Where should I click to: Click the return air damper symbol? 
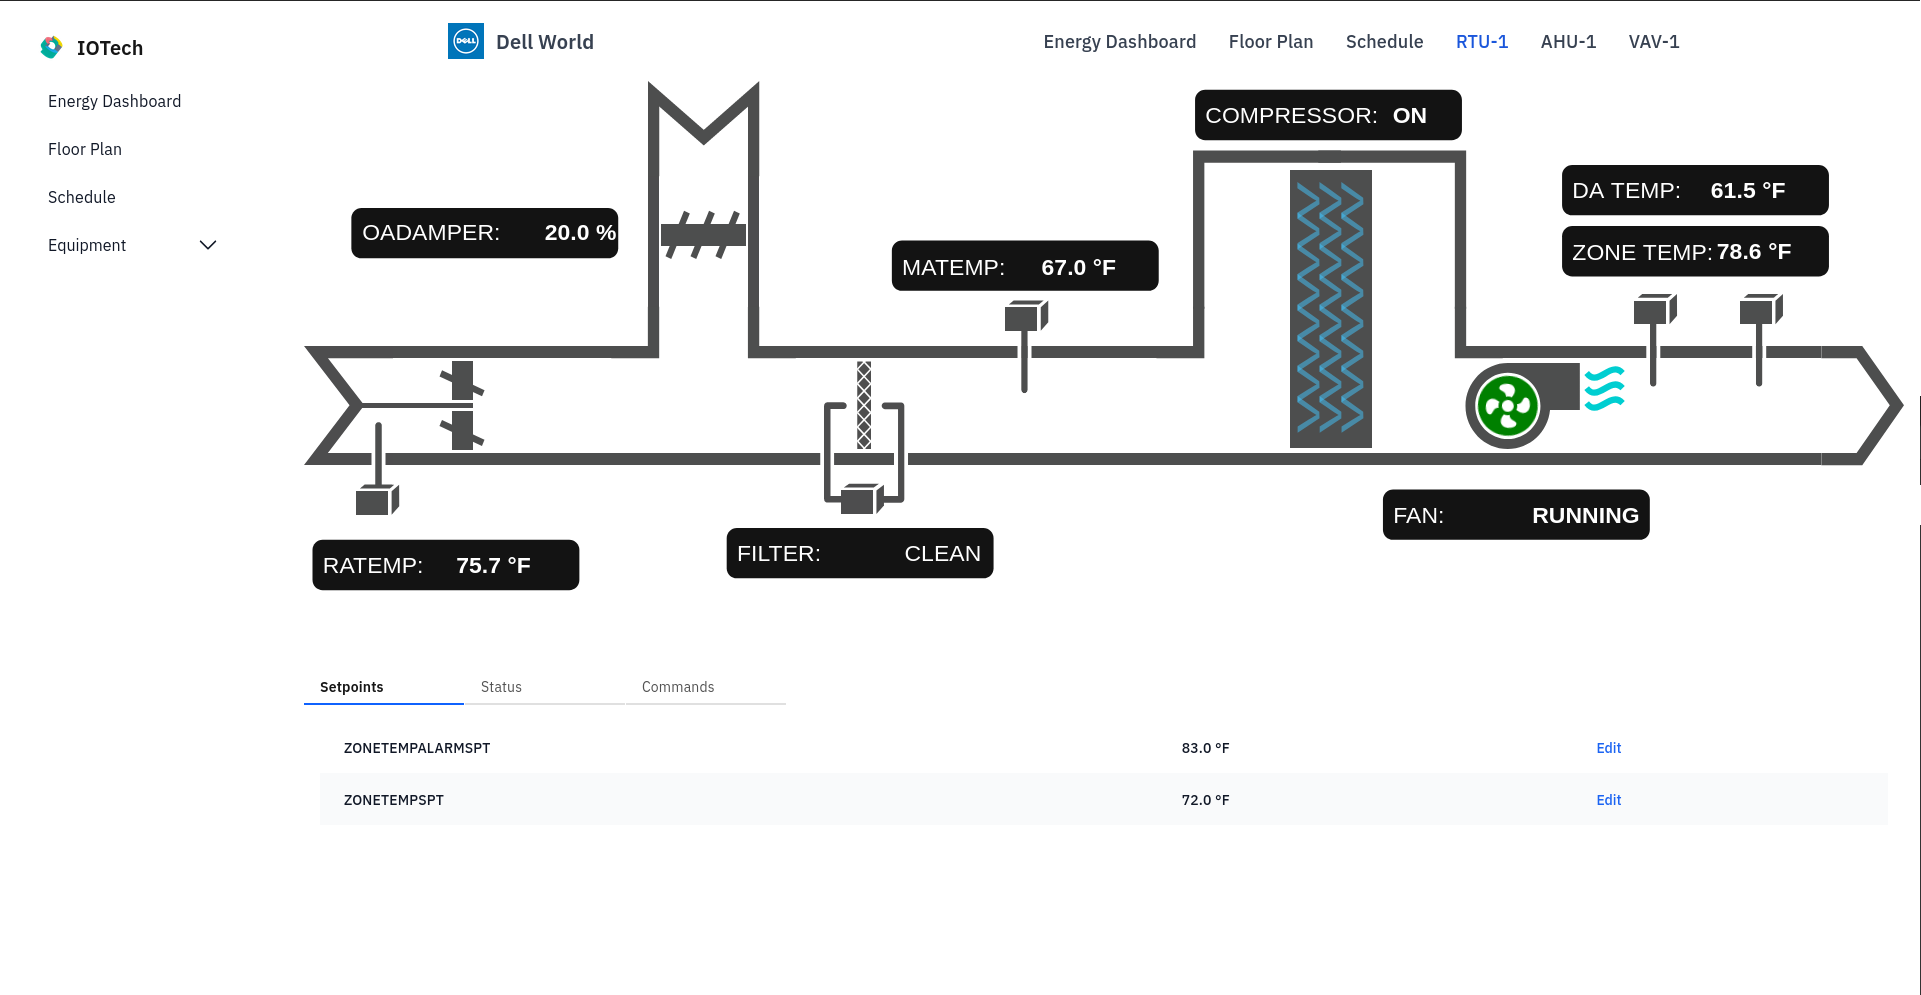tap(462, 405)
